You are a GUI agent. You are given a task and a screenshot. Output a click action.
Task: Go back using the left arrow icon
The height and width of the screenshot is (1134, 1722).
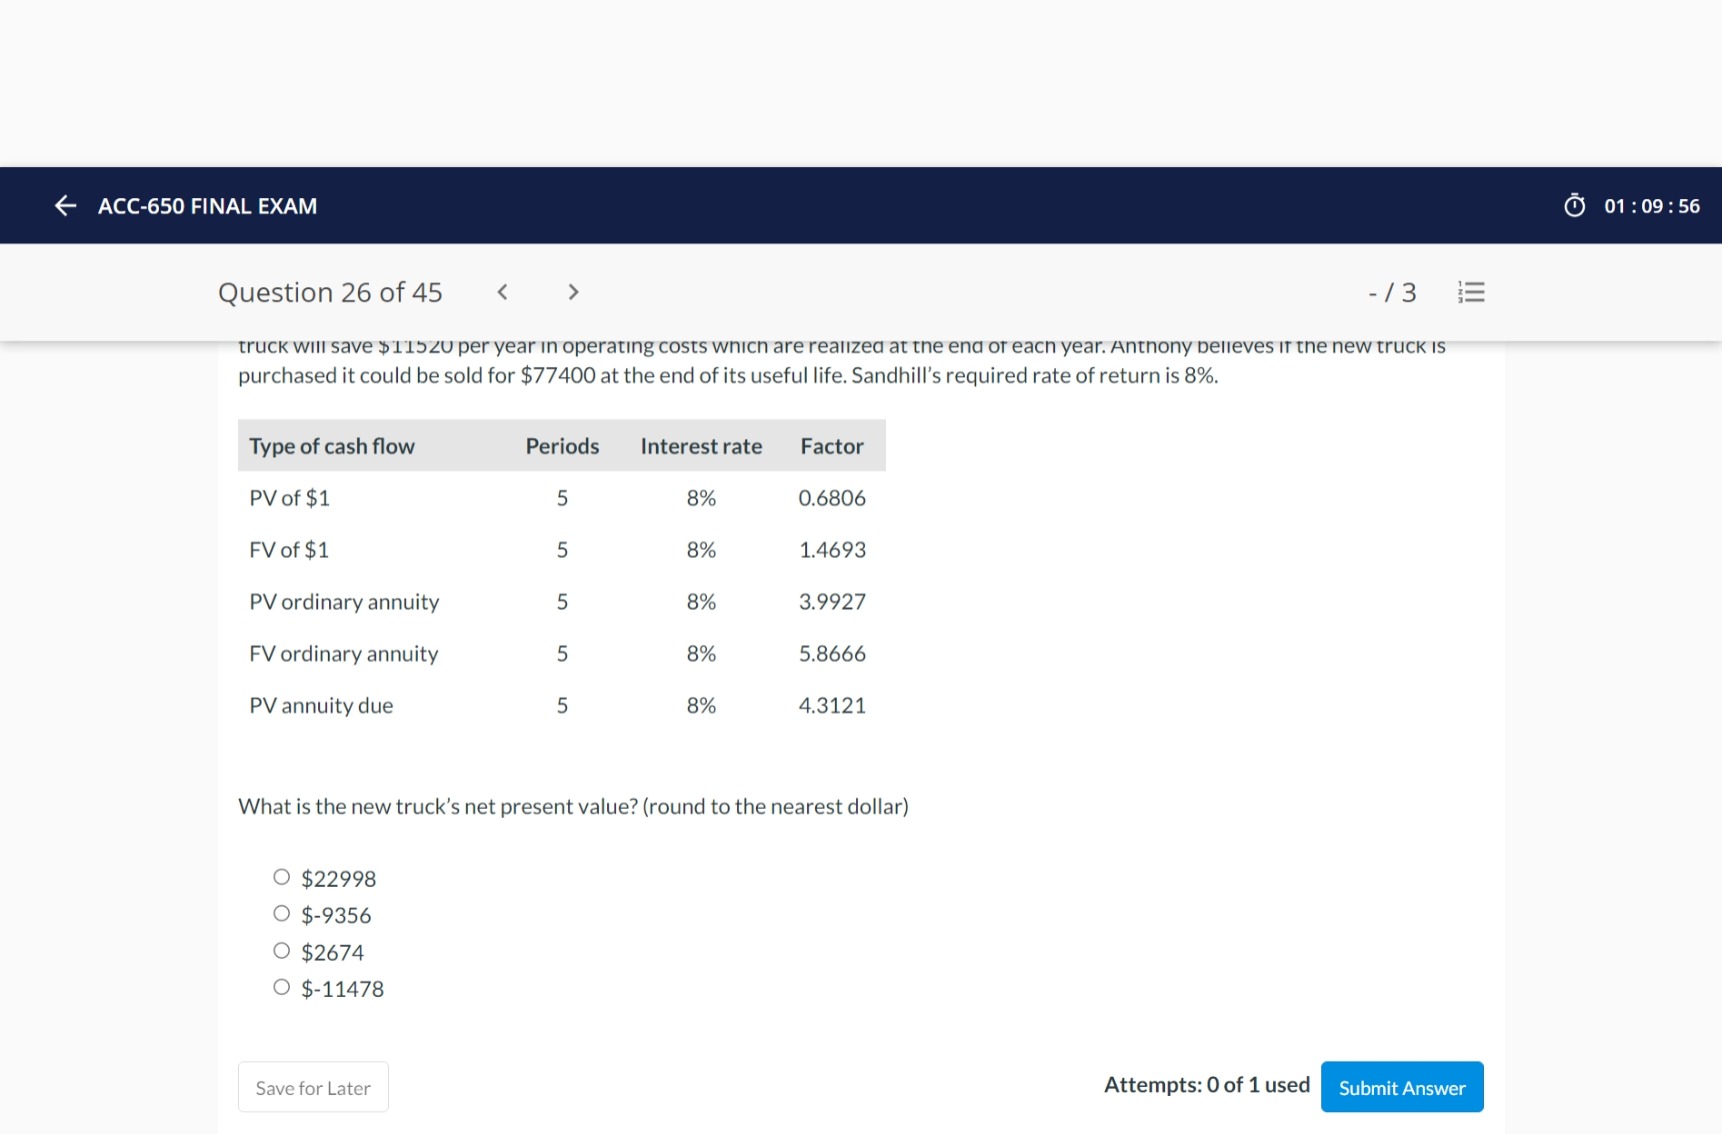(65, 206)
